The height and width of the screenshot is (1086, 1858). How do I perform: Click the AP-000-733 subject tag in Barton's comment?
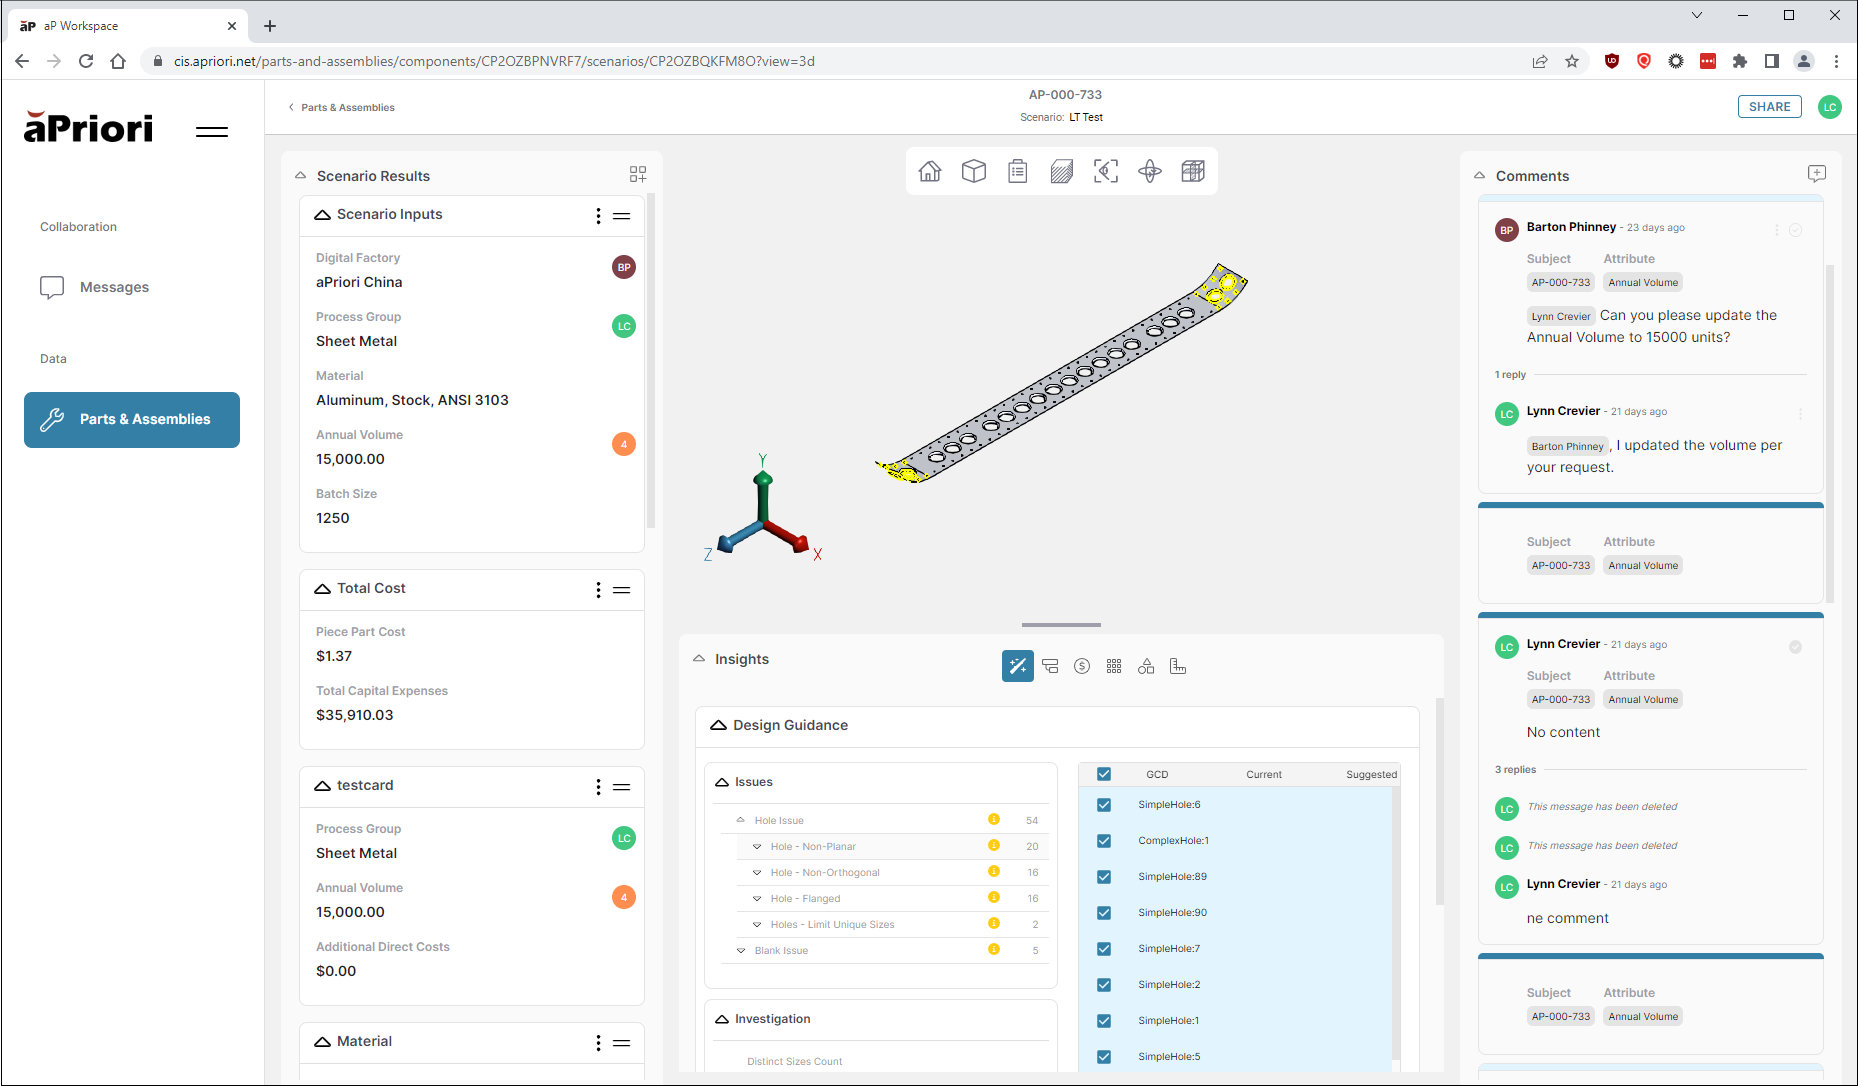pyautogui.click(x=1560, y=282)
